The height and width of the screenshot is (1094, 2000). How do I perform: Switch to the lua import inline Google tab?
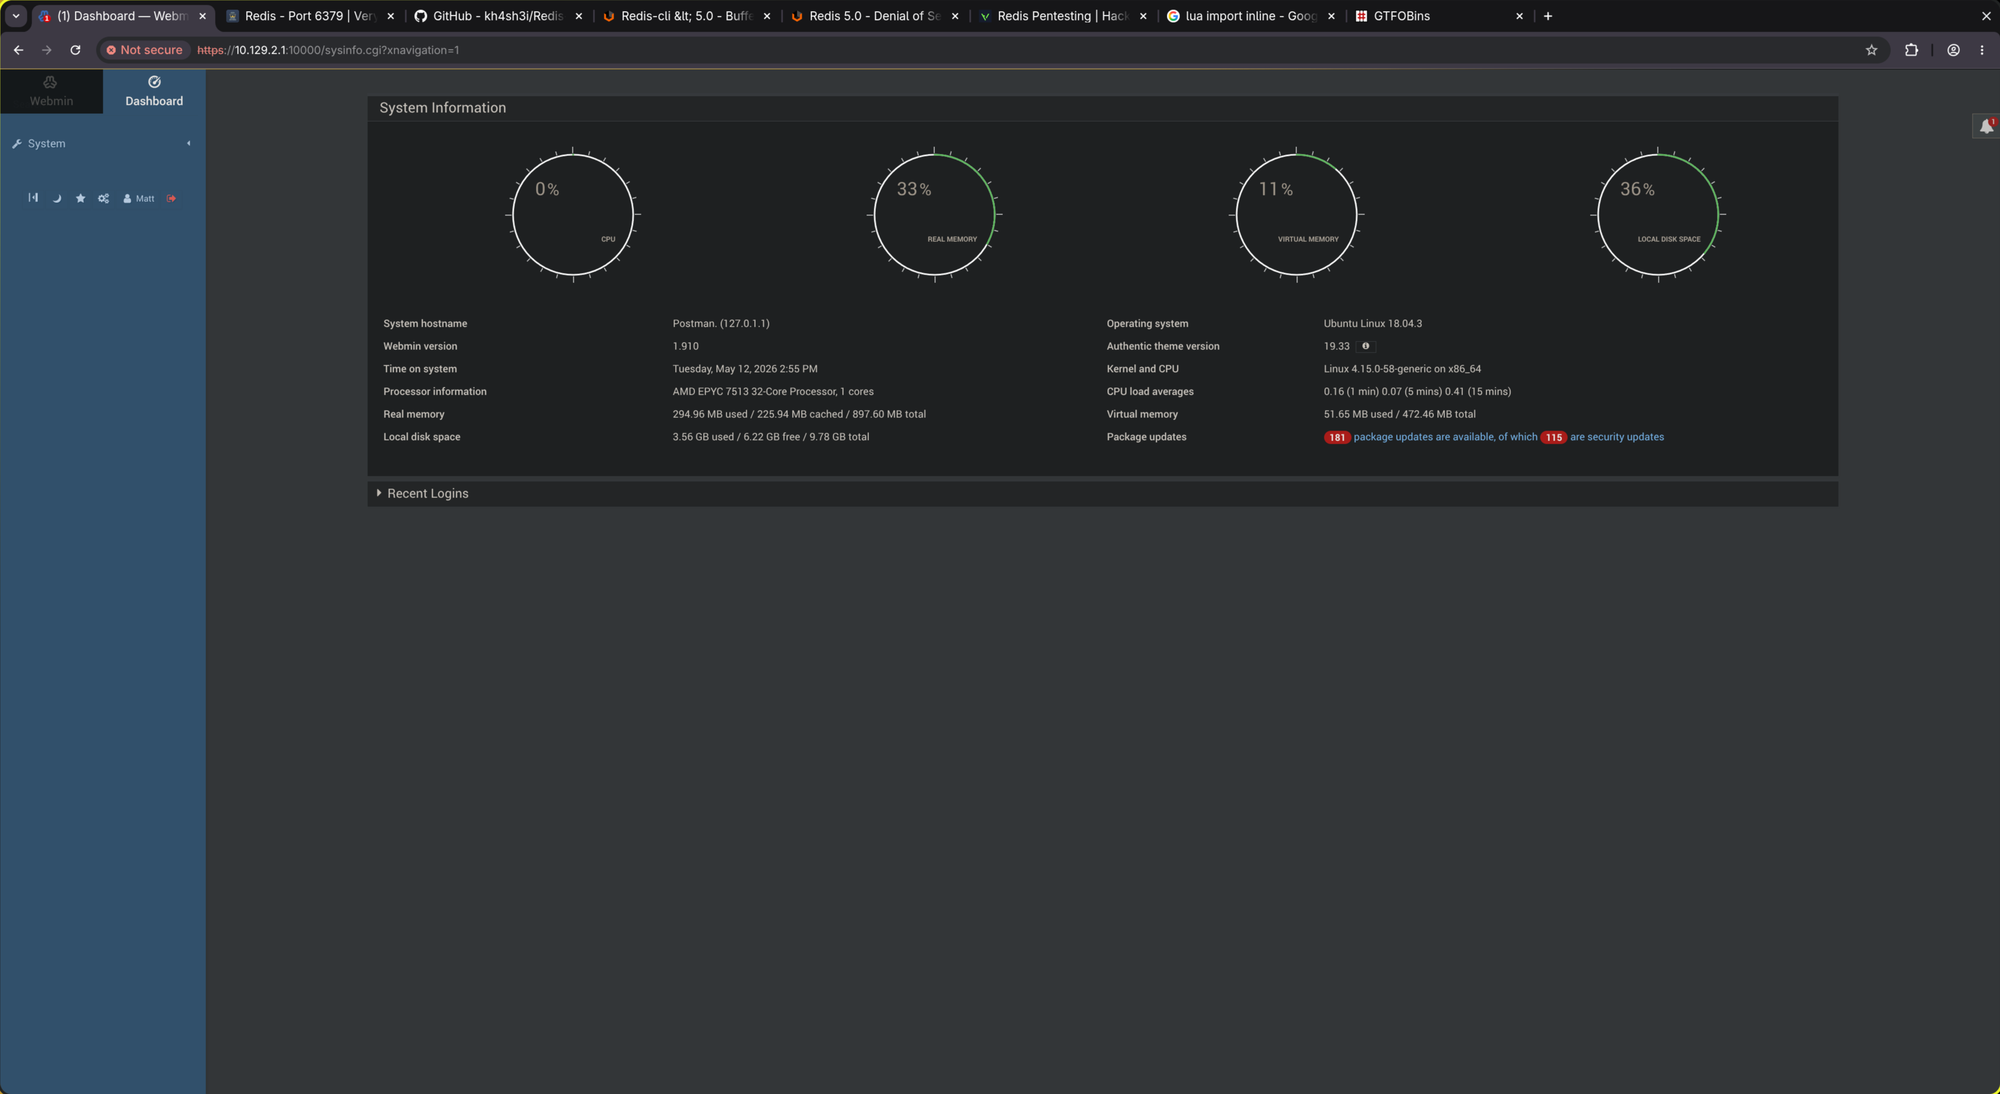[1250, 16]
